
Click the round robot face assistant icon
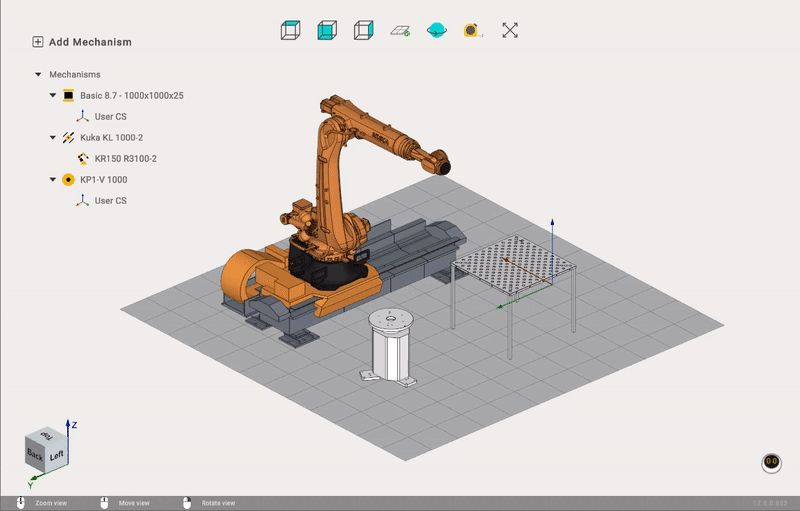coord(771,462)
